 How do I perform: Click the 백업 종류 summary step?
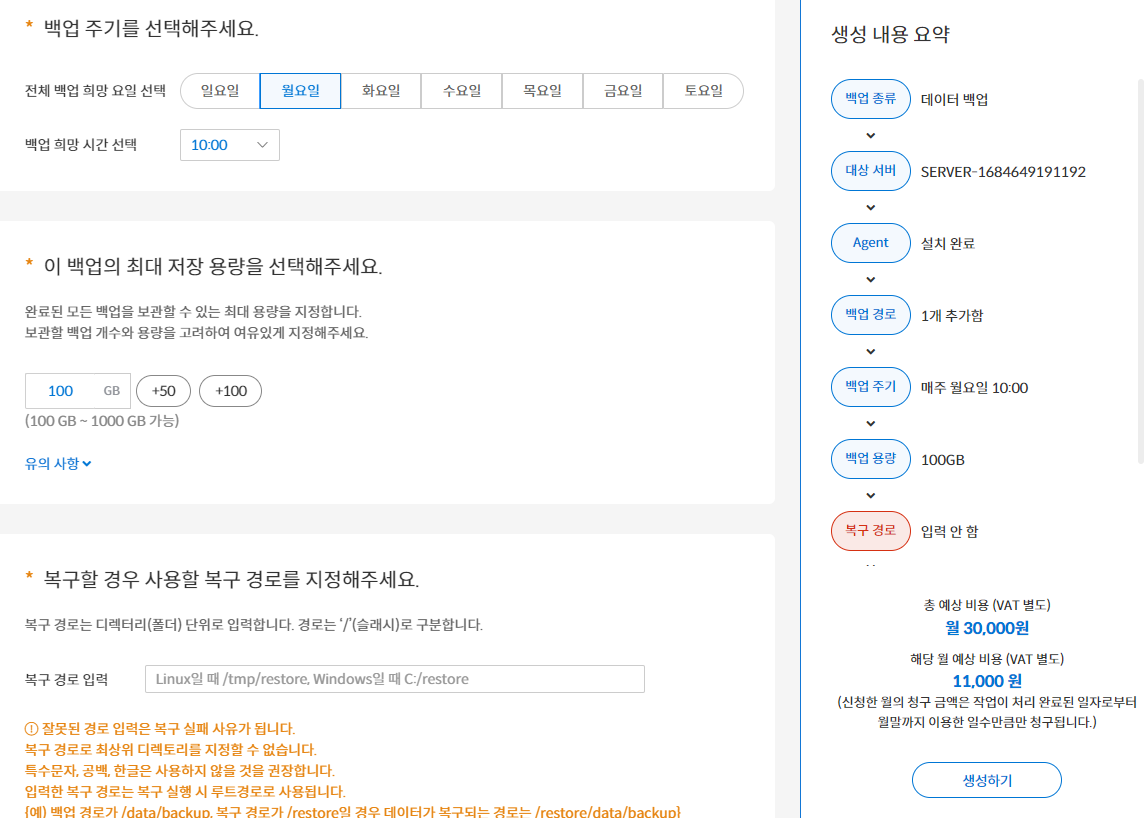[x=871, y=99]
